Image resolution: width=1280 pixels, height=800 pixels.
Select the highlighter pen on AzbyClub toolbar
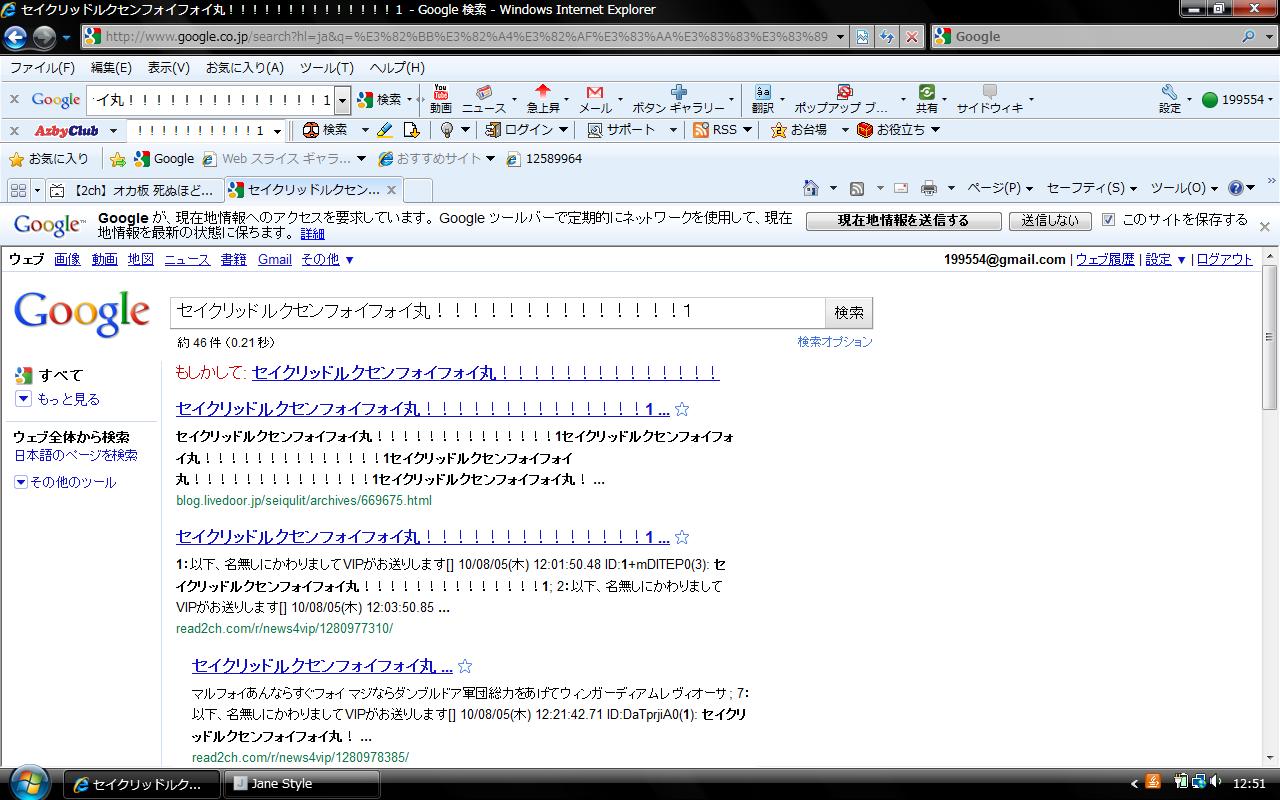383,130
